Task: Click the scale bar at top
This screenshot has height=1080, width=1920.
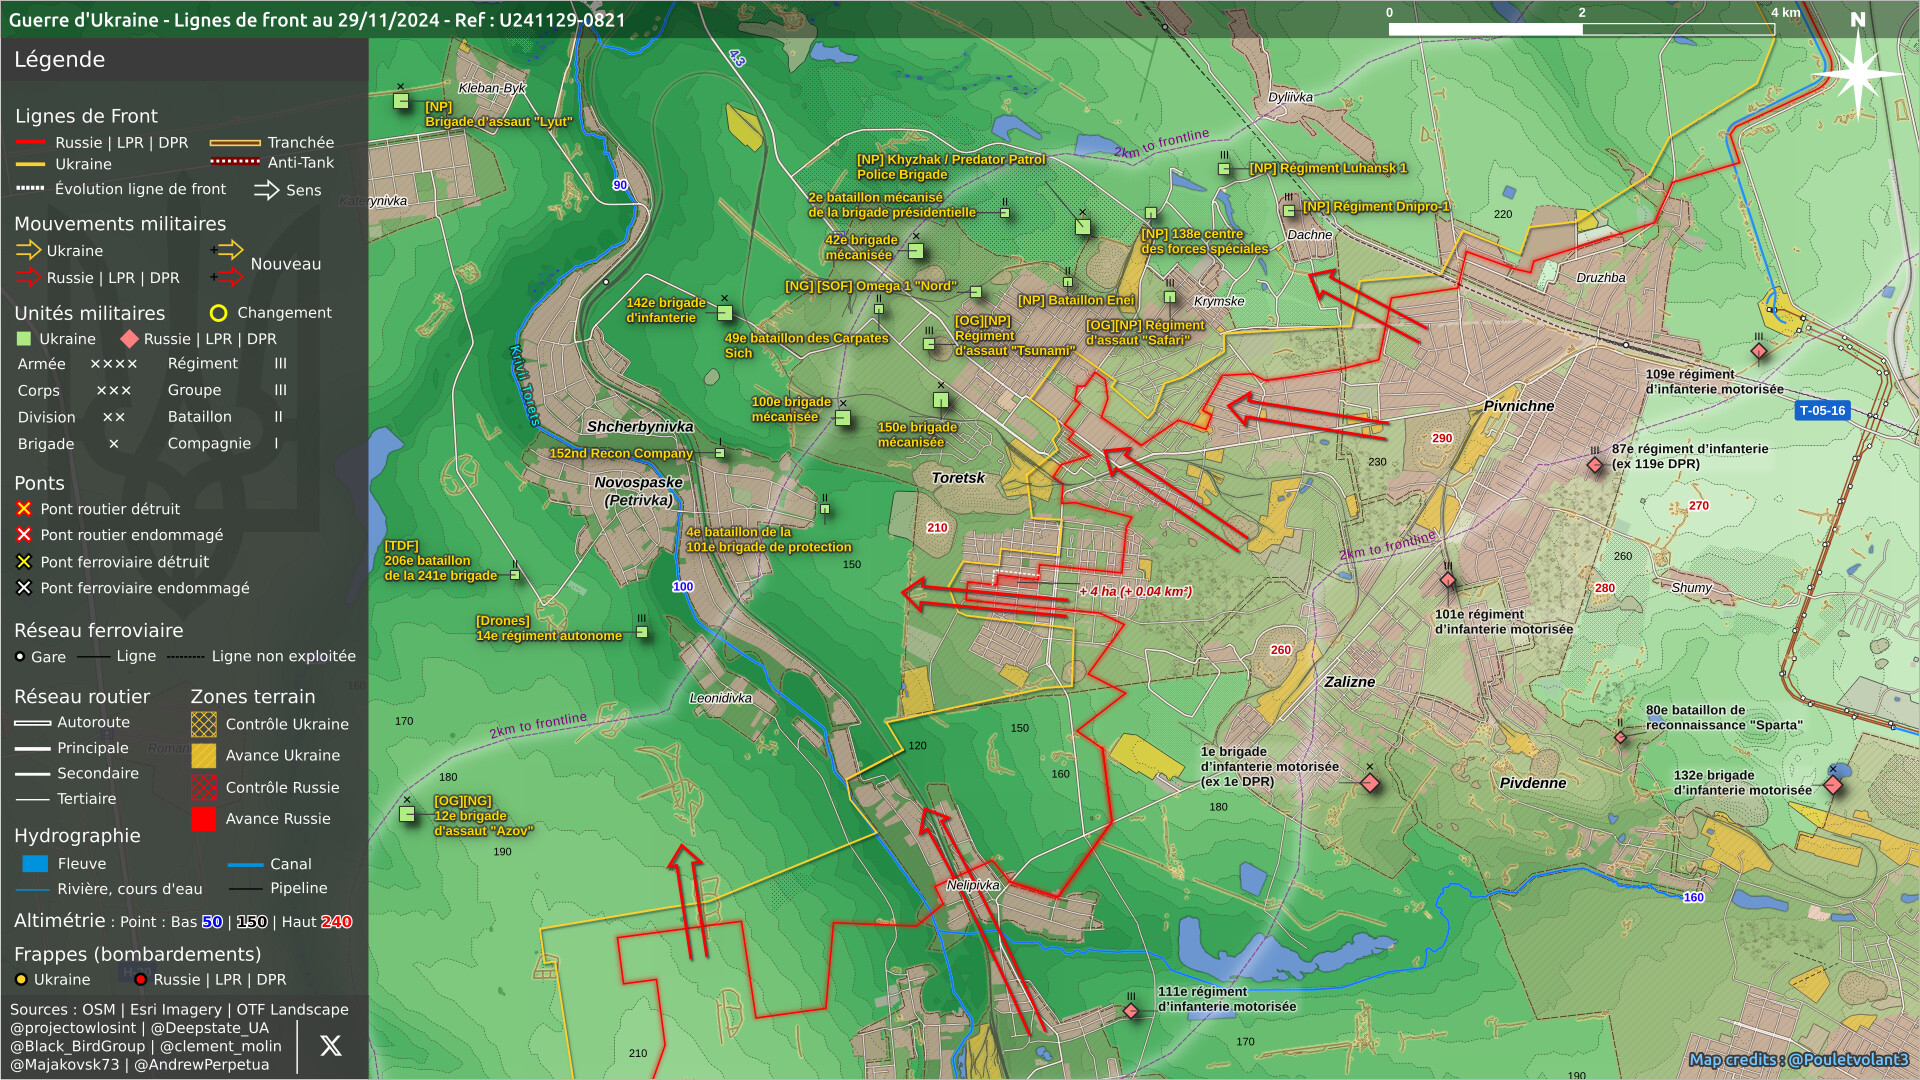Action: coord(1580,29)
